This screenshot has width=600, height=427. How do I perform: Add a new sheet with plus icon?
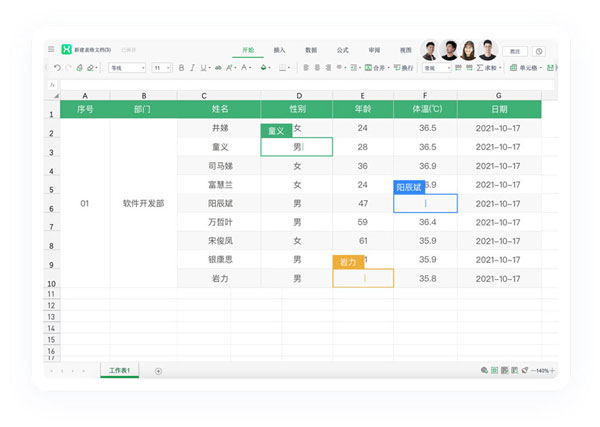158,371
